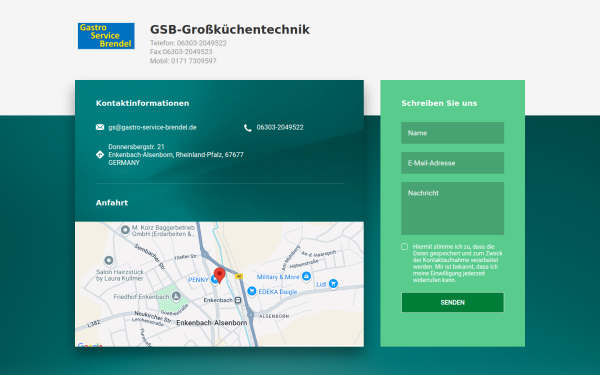Click the Am Mühlberg street label on the map
This screenshot has height=375, width=600.
pyautogui.click(x=290, y=258)
